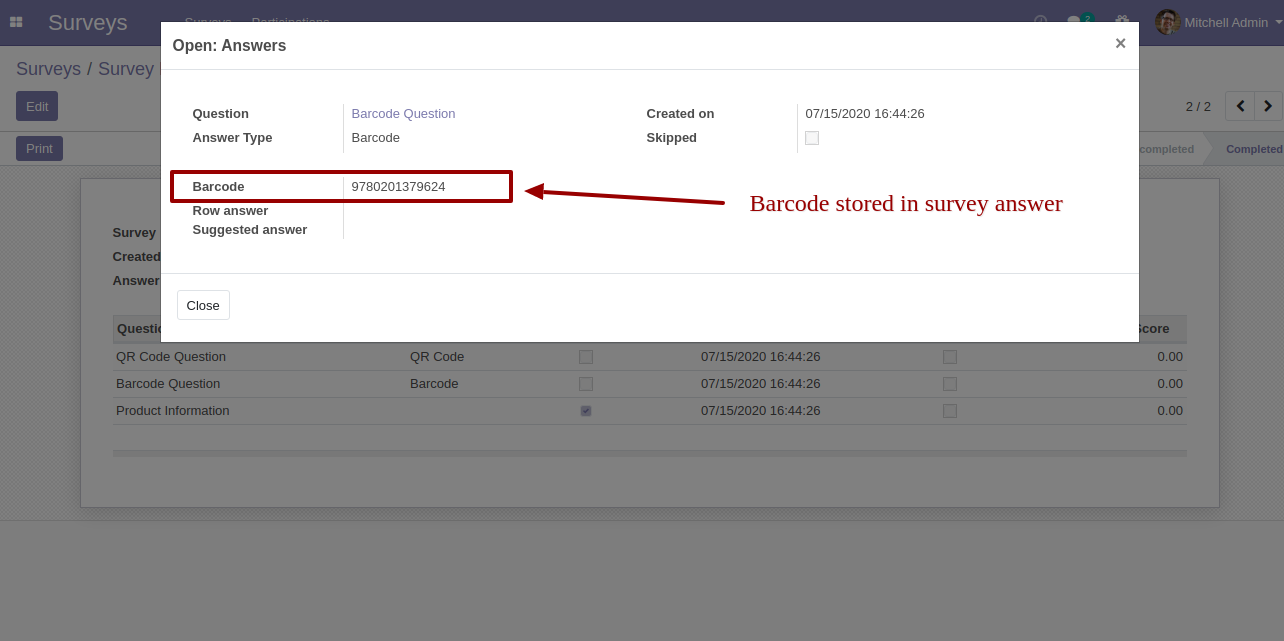1284x641 pixels.
Task: Toggle checked box in Product Information row
Action: (586, 411)
